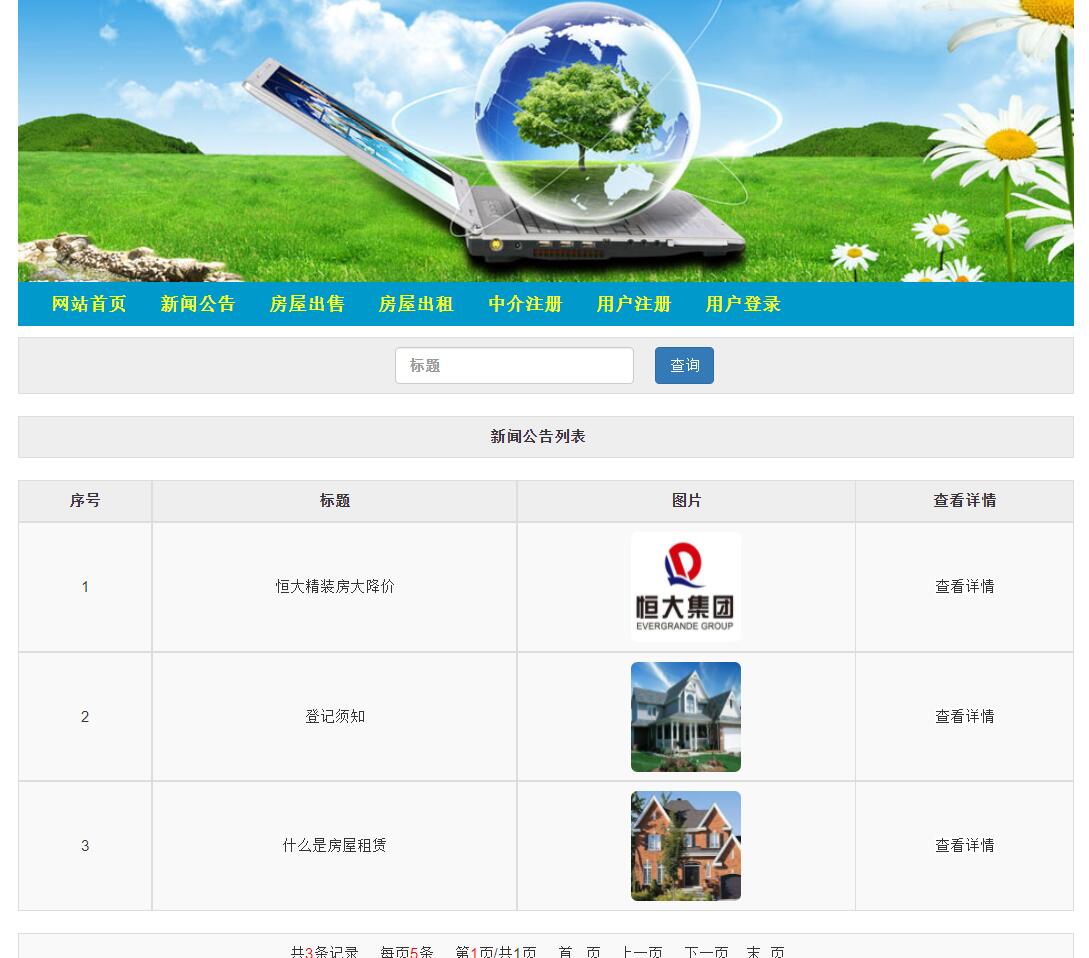
Task: Go to 中介注册 agent registration
Action: point(525,304)
